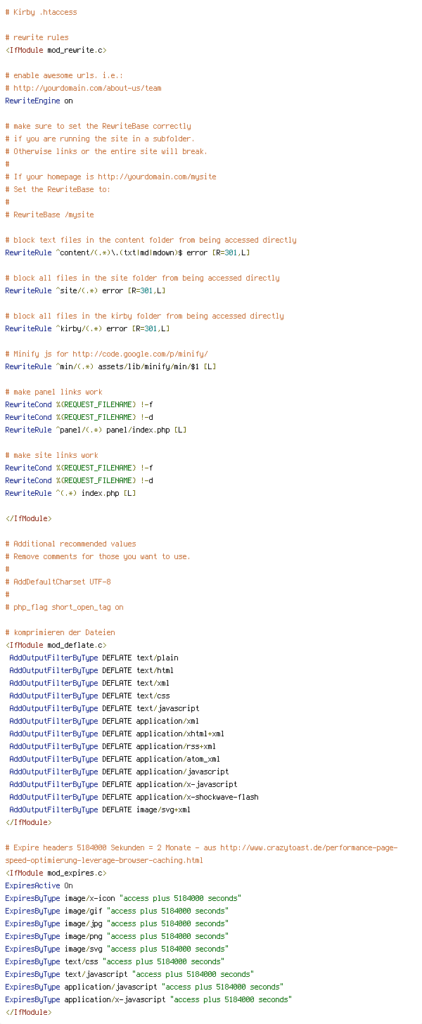This screenshot has width=422, height=1024.
Task: Click the '# php_flag short_open_tag on' comment
Action: tap(63, 607)
